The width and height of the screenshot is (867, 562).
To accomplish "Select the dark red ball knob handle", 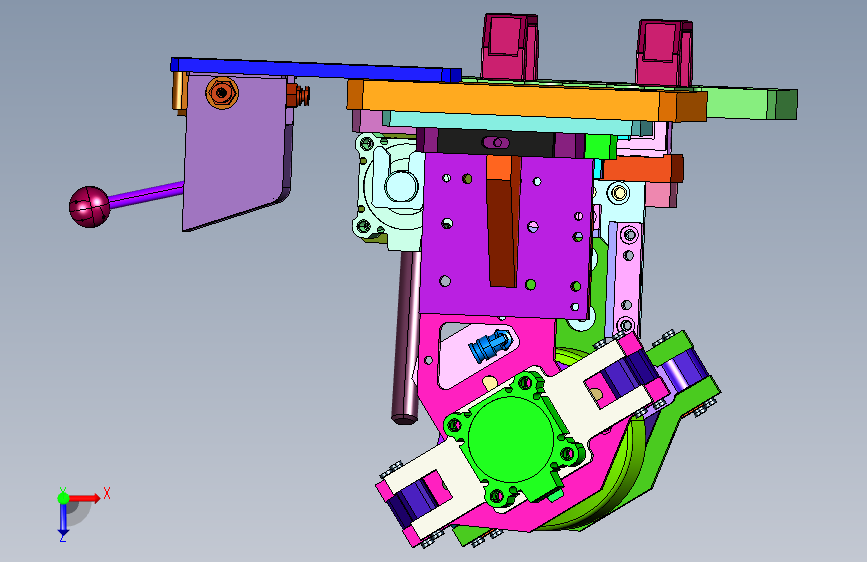I will 89,206.
